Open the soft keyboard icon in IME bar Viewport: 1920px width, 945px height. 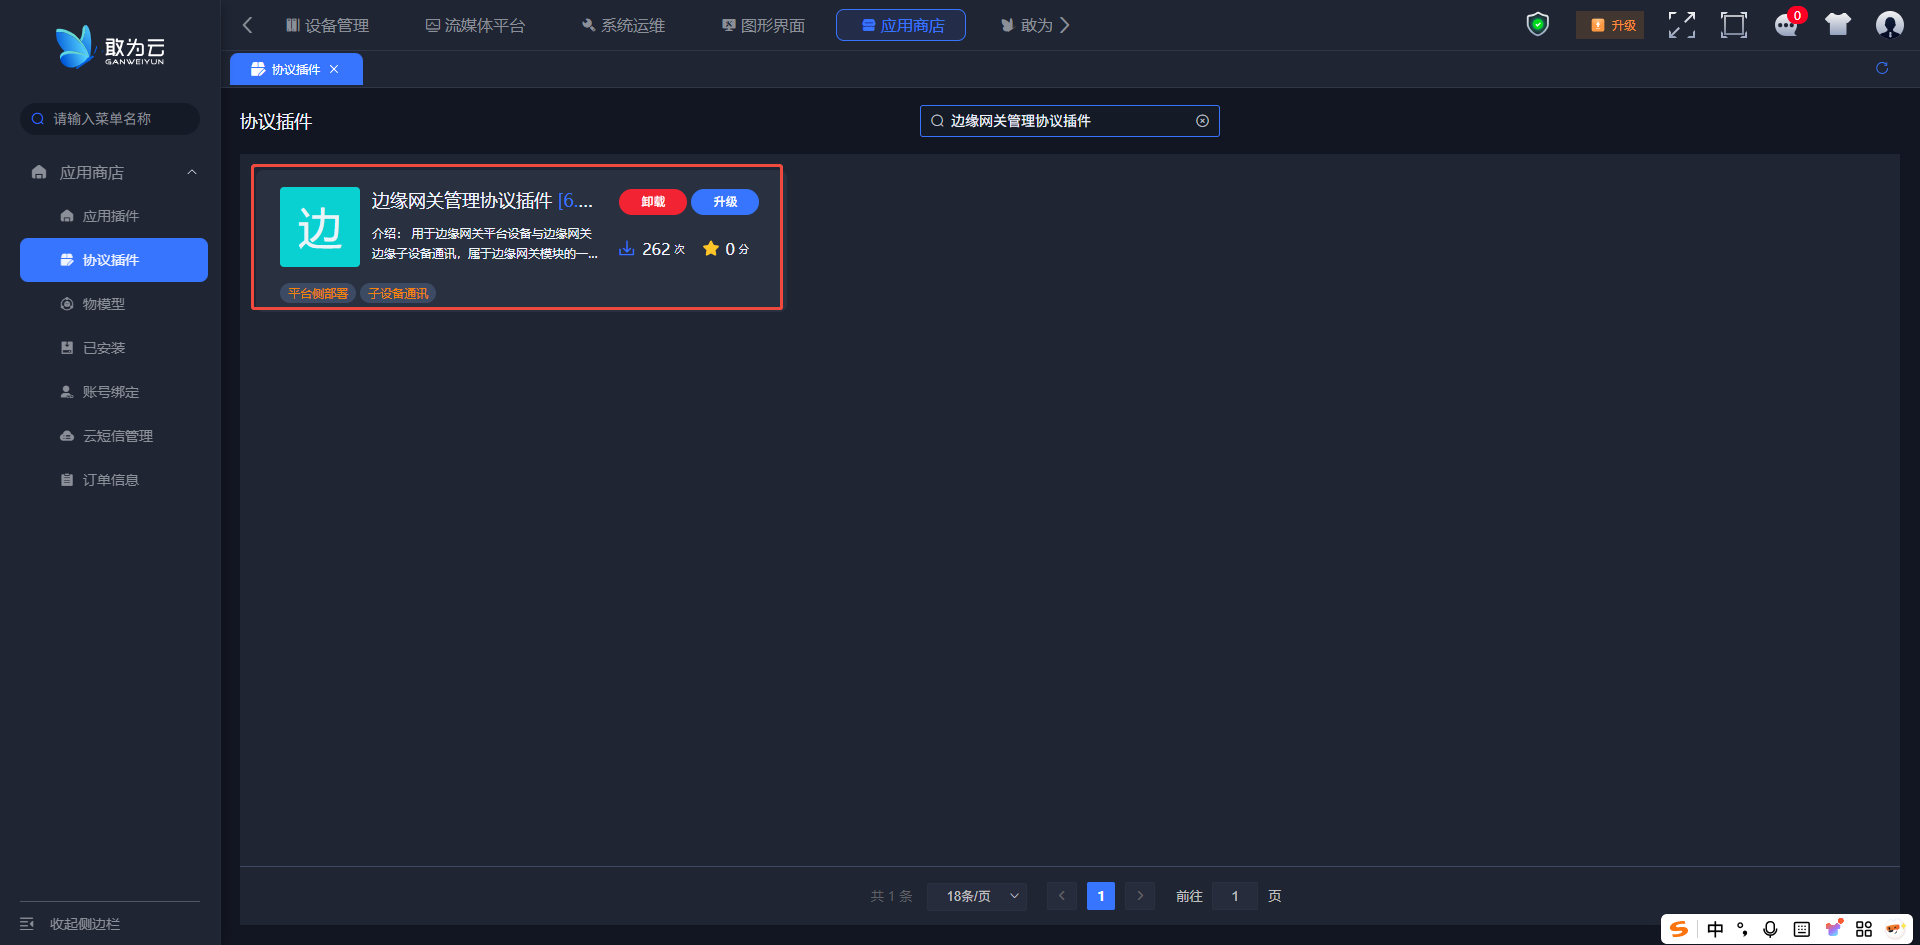pos(1802,929)
